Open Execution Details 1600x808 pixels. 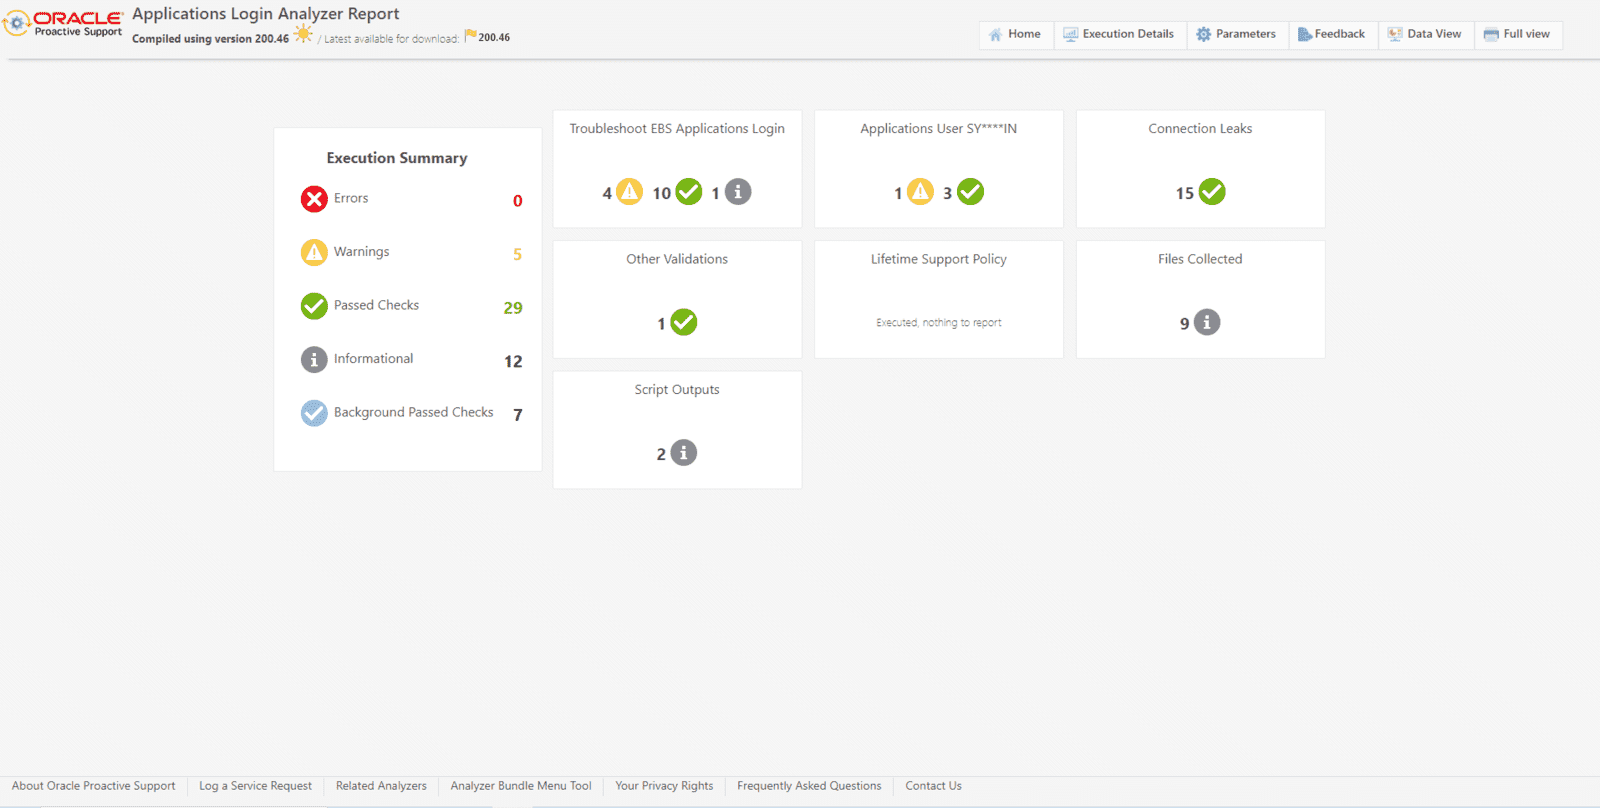pyautogui.click(x=1119, y=34)
